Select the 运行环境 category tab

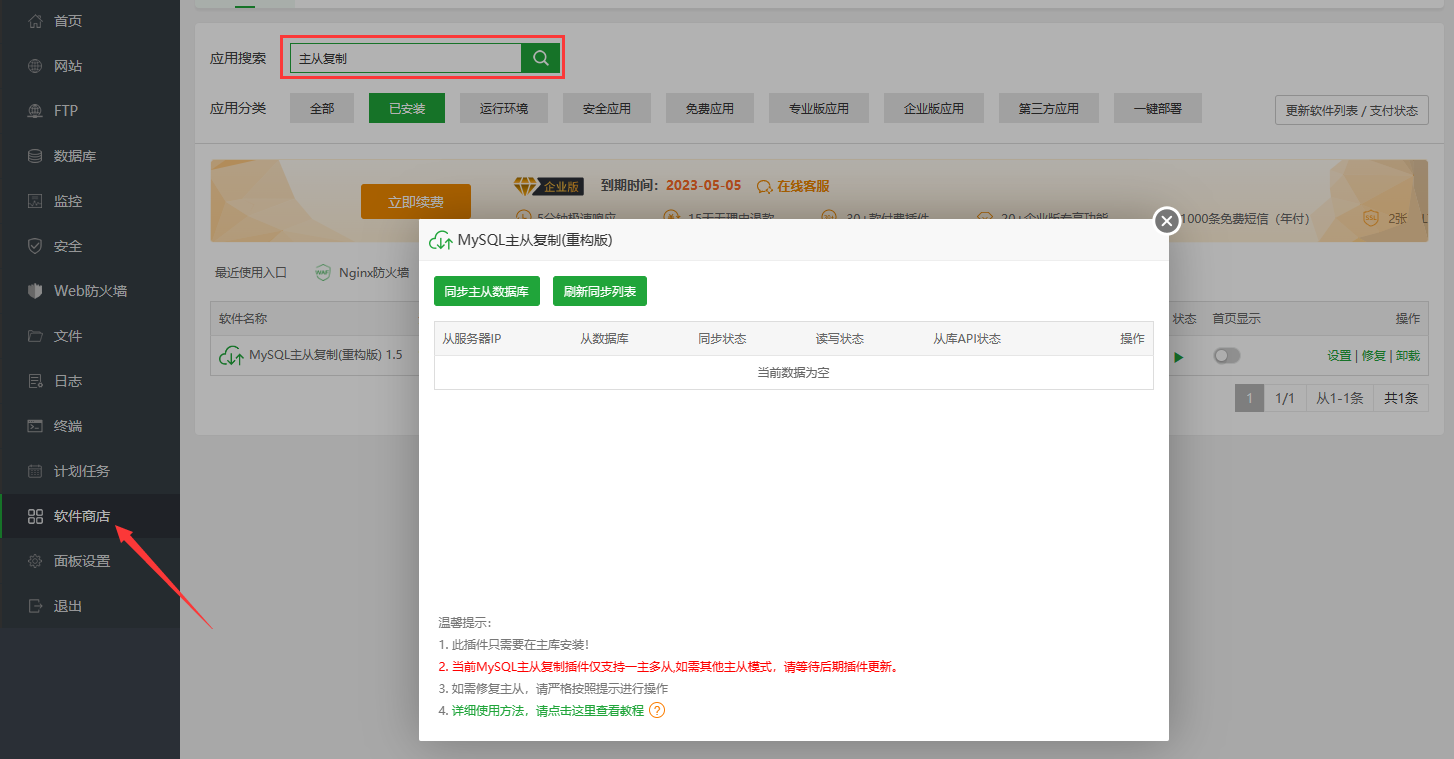504,108
